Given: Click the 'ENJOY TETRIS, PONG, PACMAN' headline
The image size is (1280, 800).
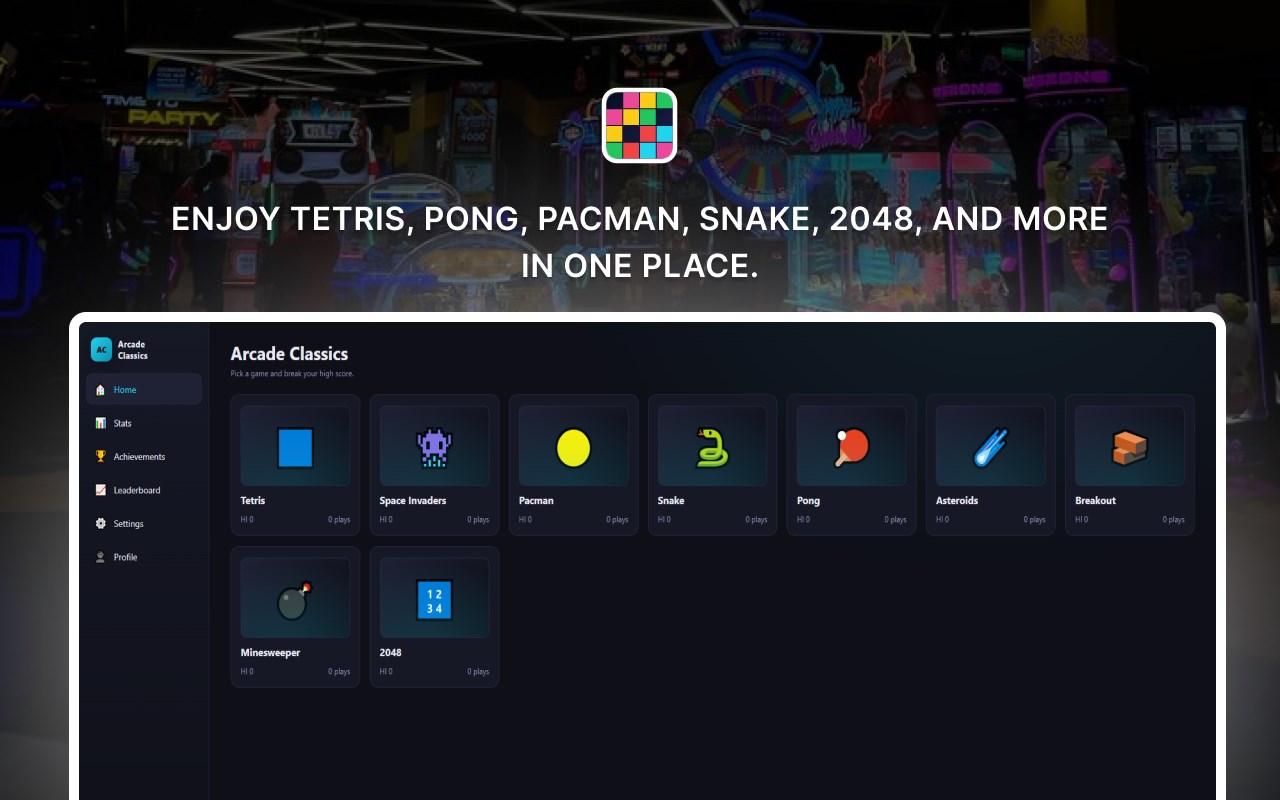Looking at the screenshot, I should (639, 242).
